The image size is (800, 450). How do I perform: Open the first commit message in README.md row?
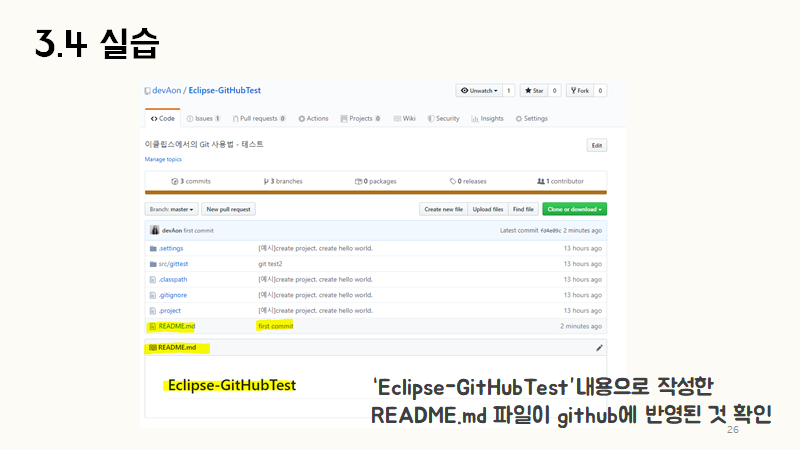click(x=276, y=326)
